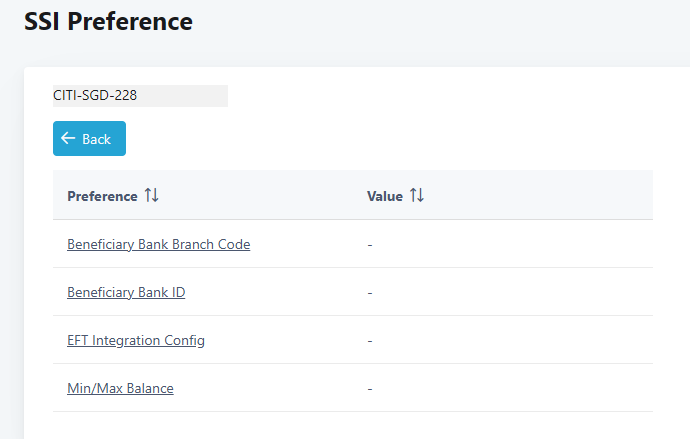The width and height of the screenshot is (690, 439).
Task: Select the value cell for Beneficiary Bank Branch Code
Action: tap(370, 244)
